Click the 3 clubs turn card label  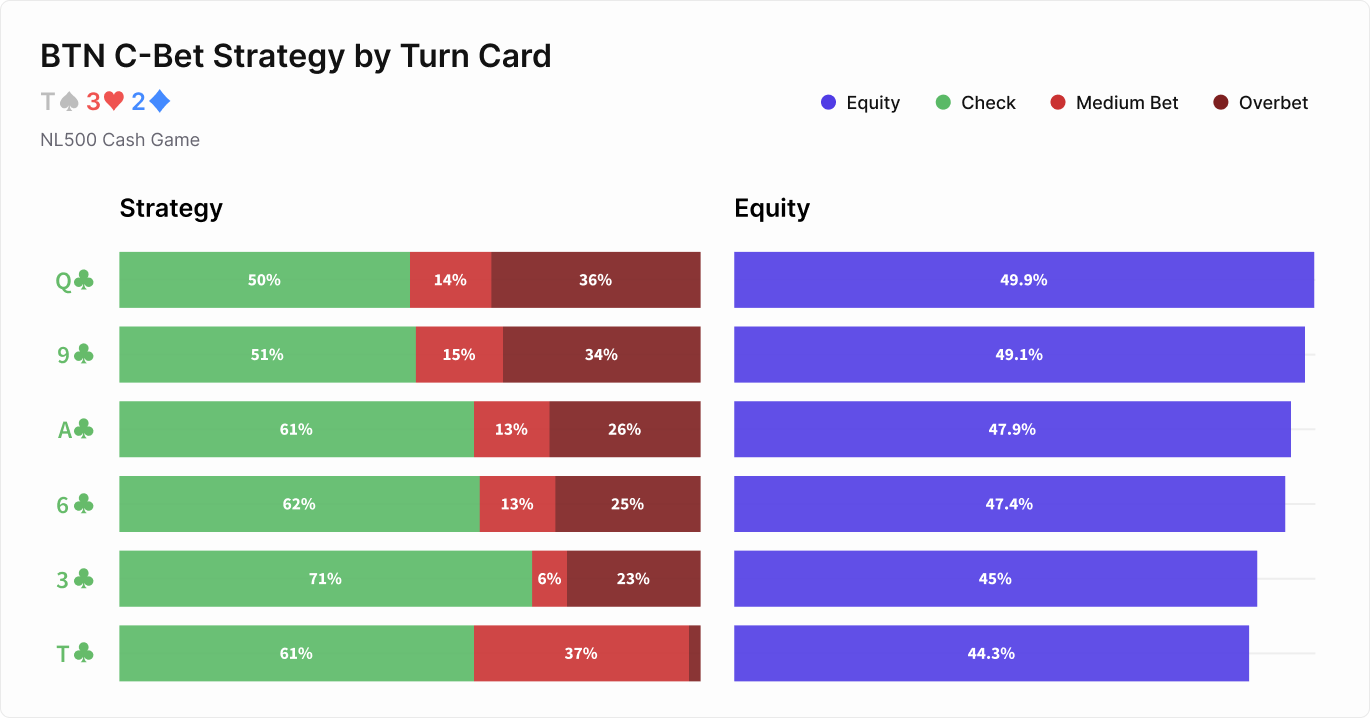tap(74, 579)
